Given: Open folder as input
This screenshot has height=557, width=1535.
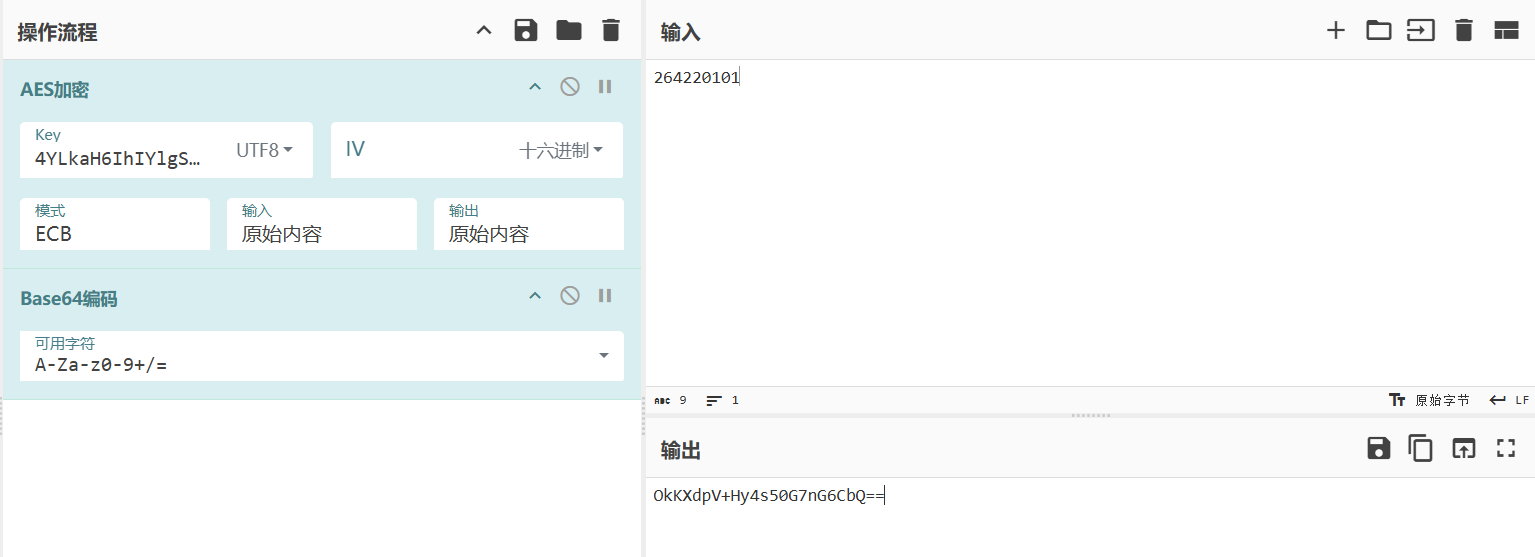Looking at the screenshot, I should coord(1379,30).
